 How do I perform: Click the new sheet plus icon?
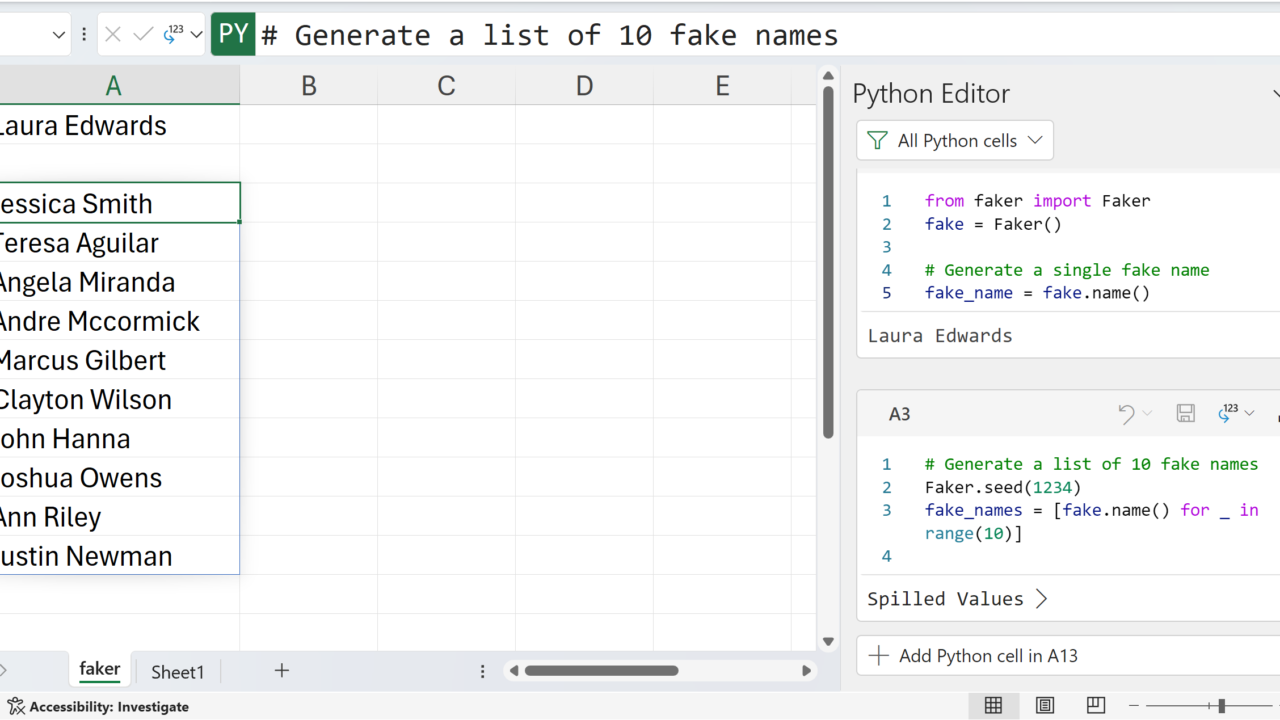pos(282,671)
